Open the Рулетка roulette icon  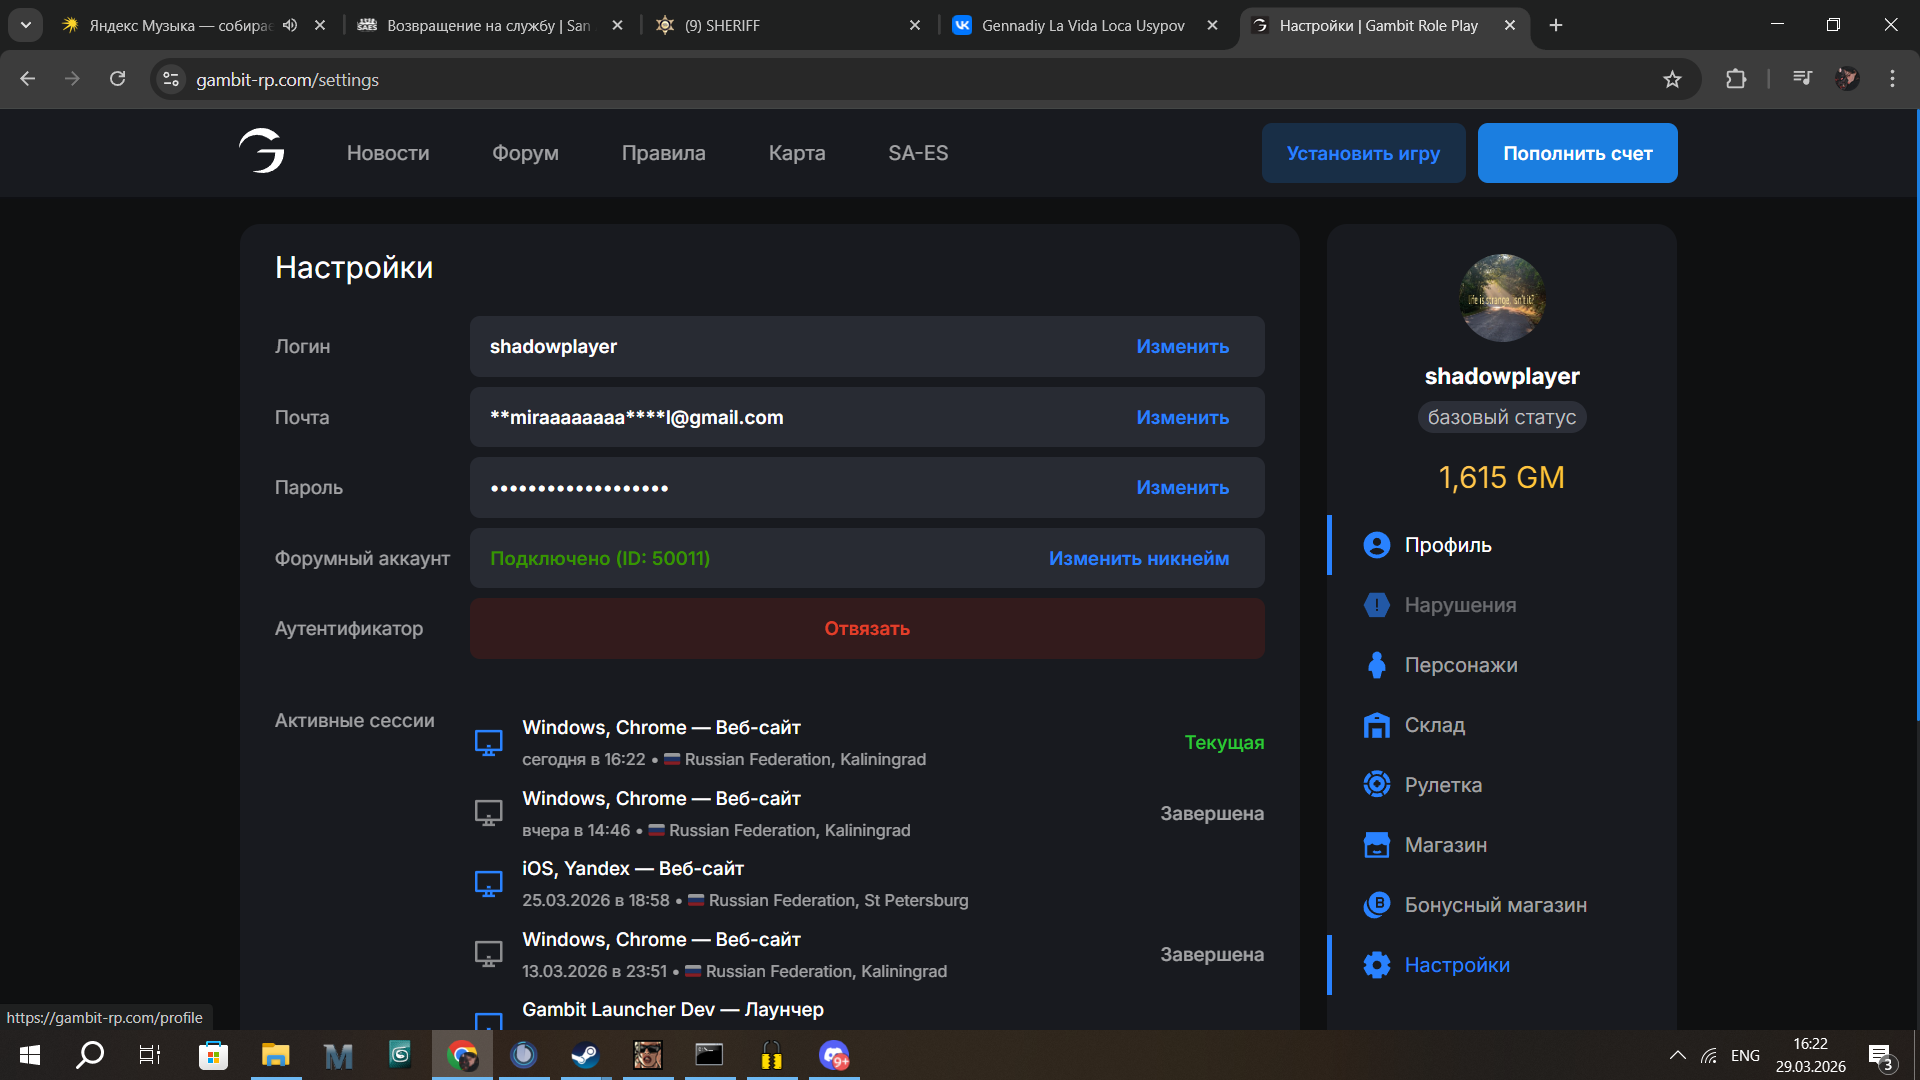point(1377,785)
